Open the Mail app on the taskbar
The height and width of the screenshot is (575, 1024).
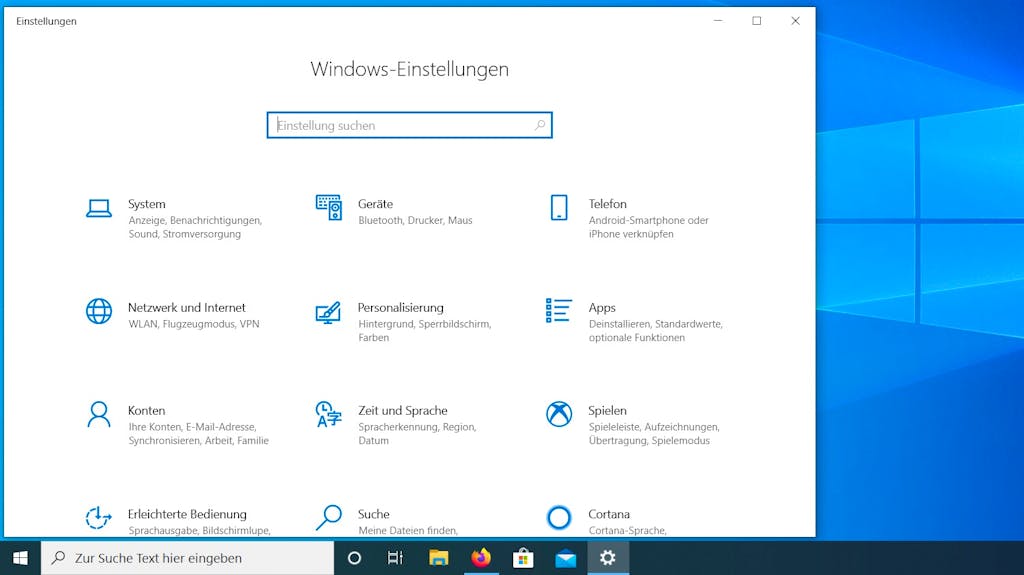[566, 558]
